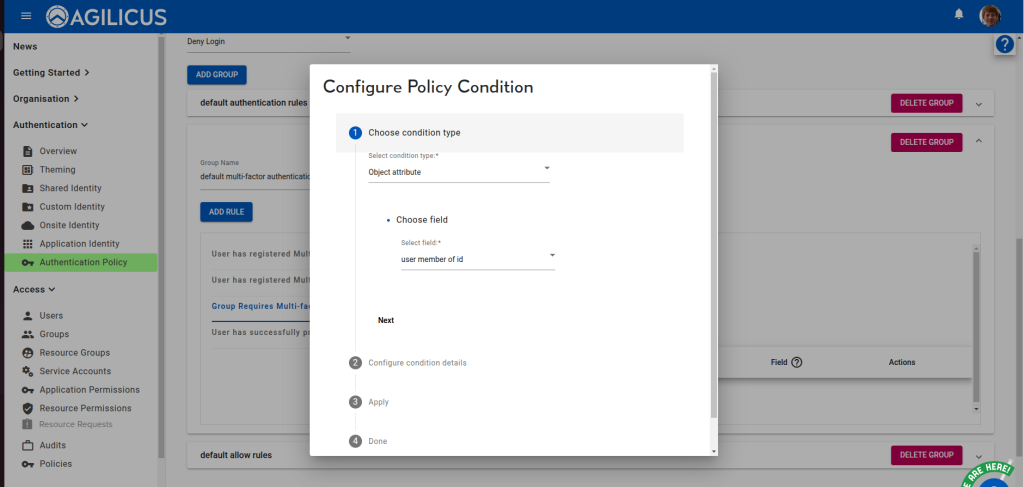
Task: Select the Configure condition details step
Action: (417, 362)
